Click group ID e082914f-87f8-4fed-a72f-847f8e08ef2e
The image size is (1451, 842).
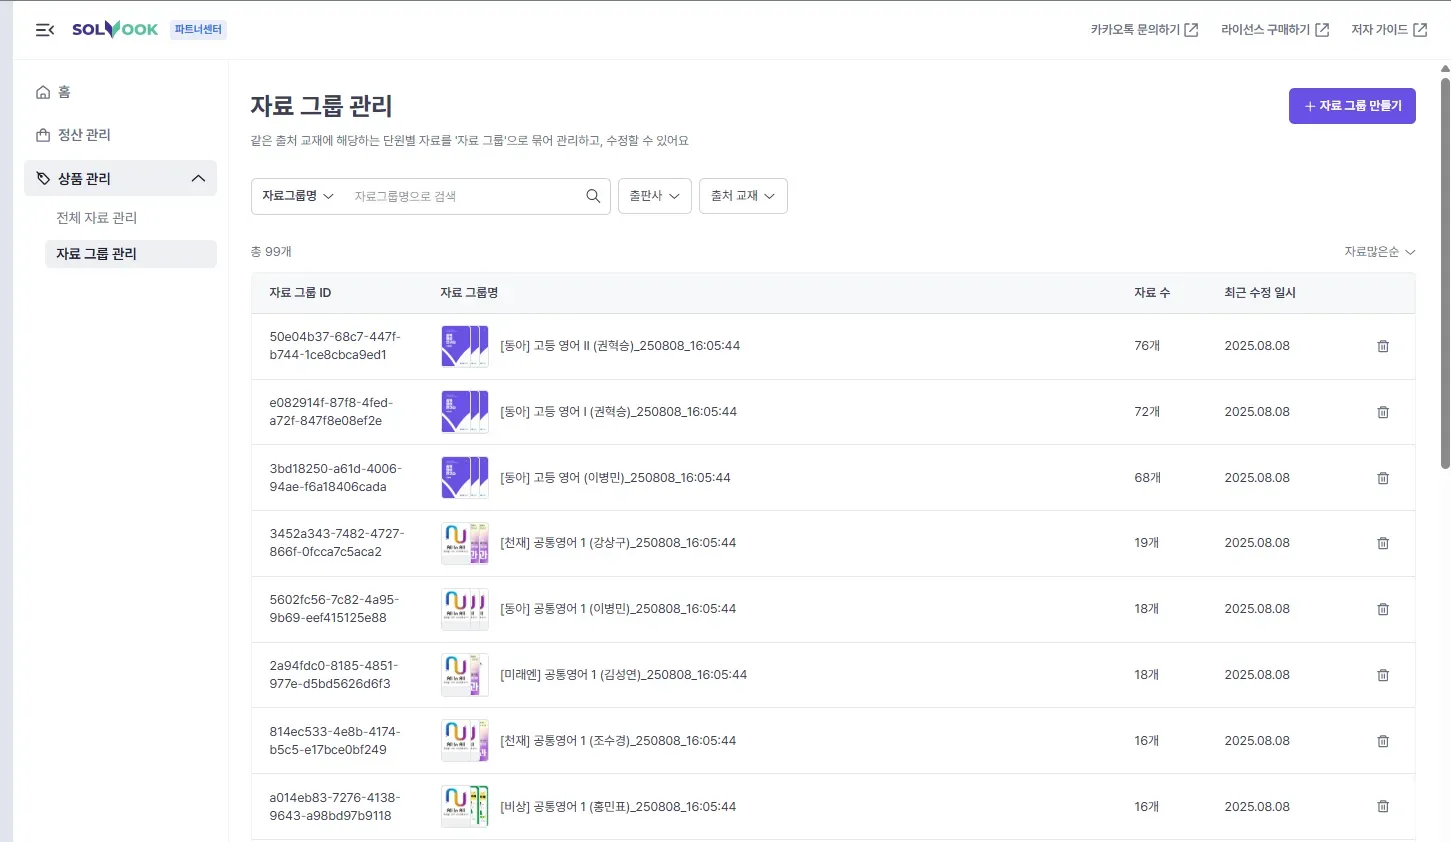331,412
